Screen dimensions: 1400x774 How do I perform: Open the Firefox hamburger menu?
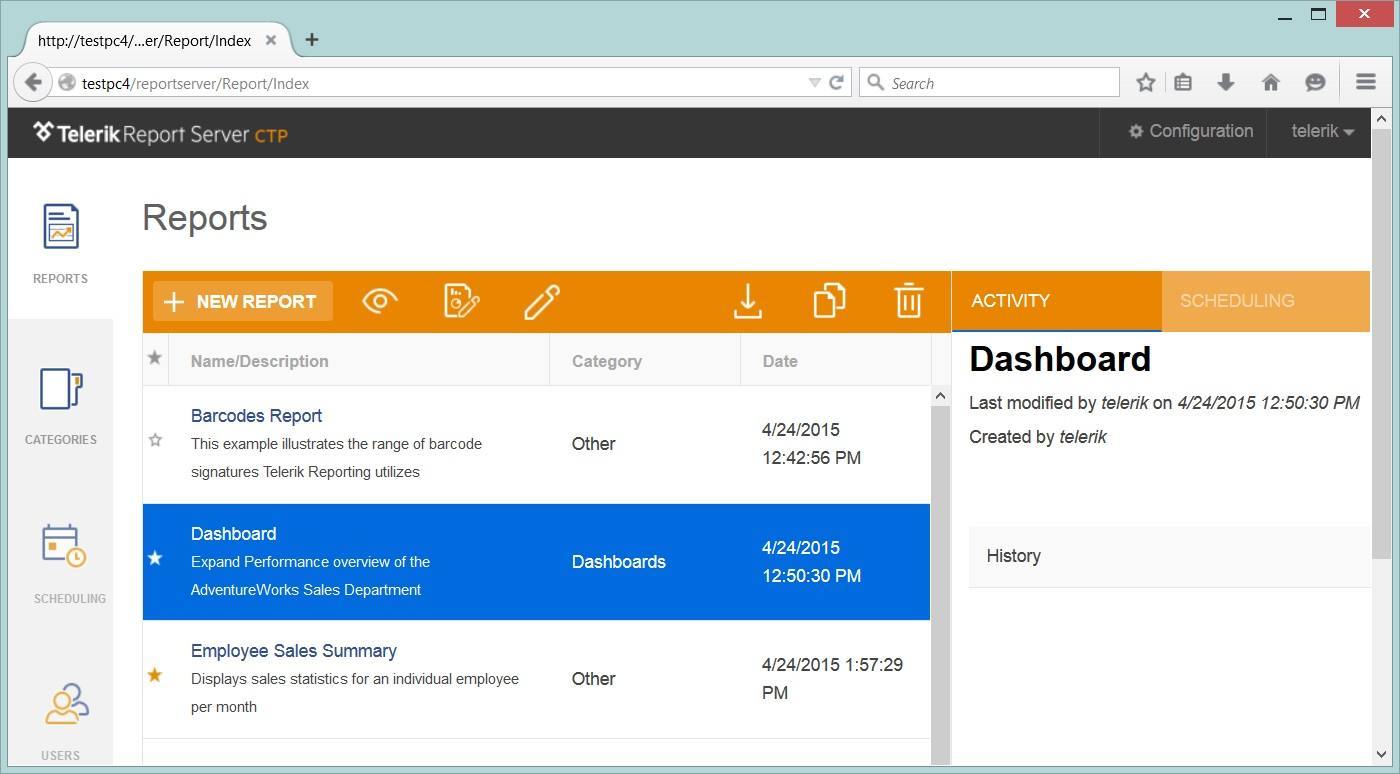pyautogui.click(x=1365, y=82)
